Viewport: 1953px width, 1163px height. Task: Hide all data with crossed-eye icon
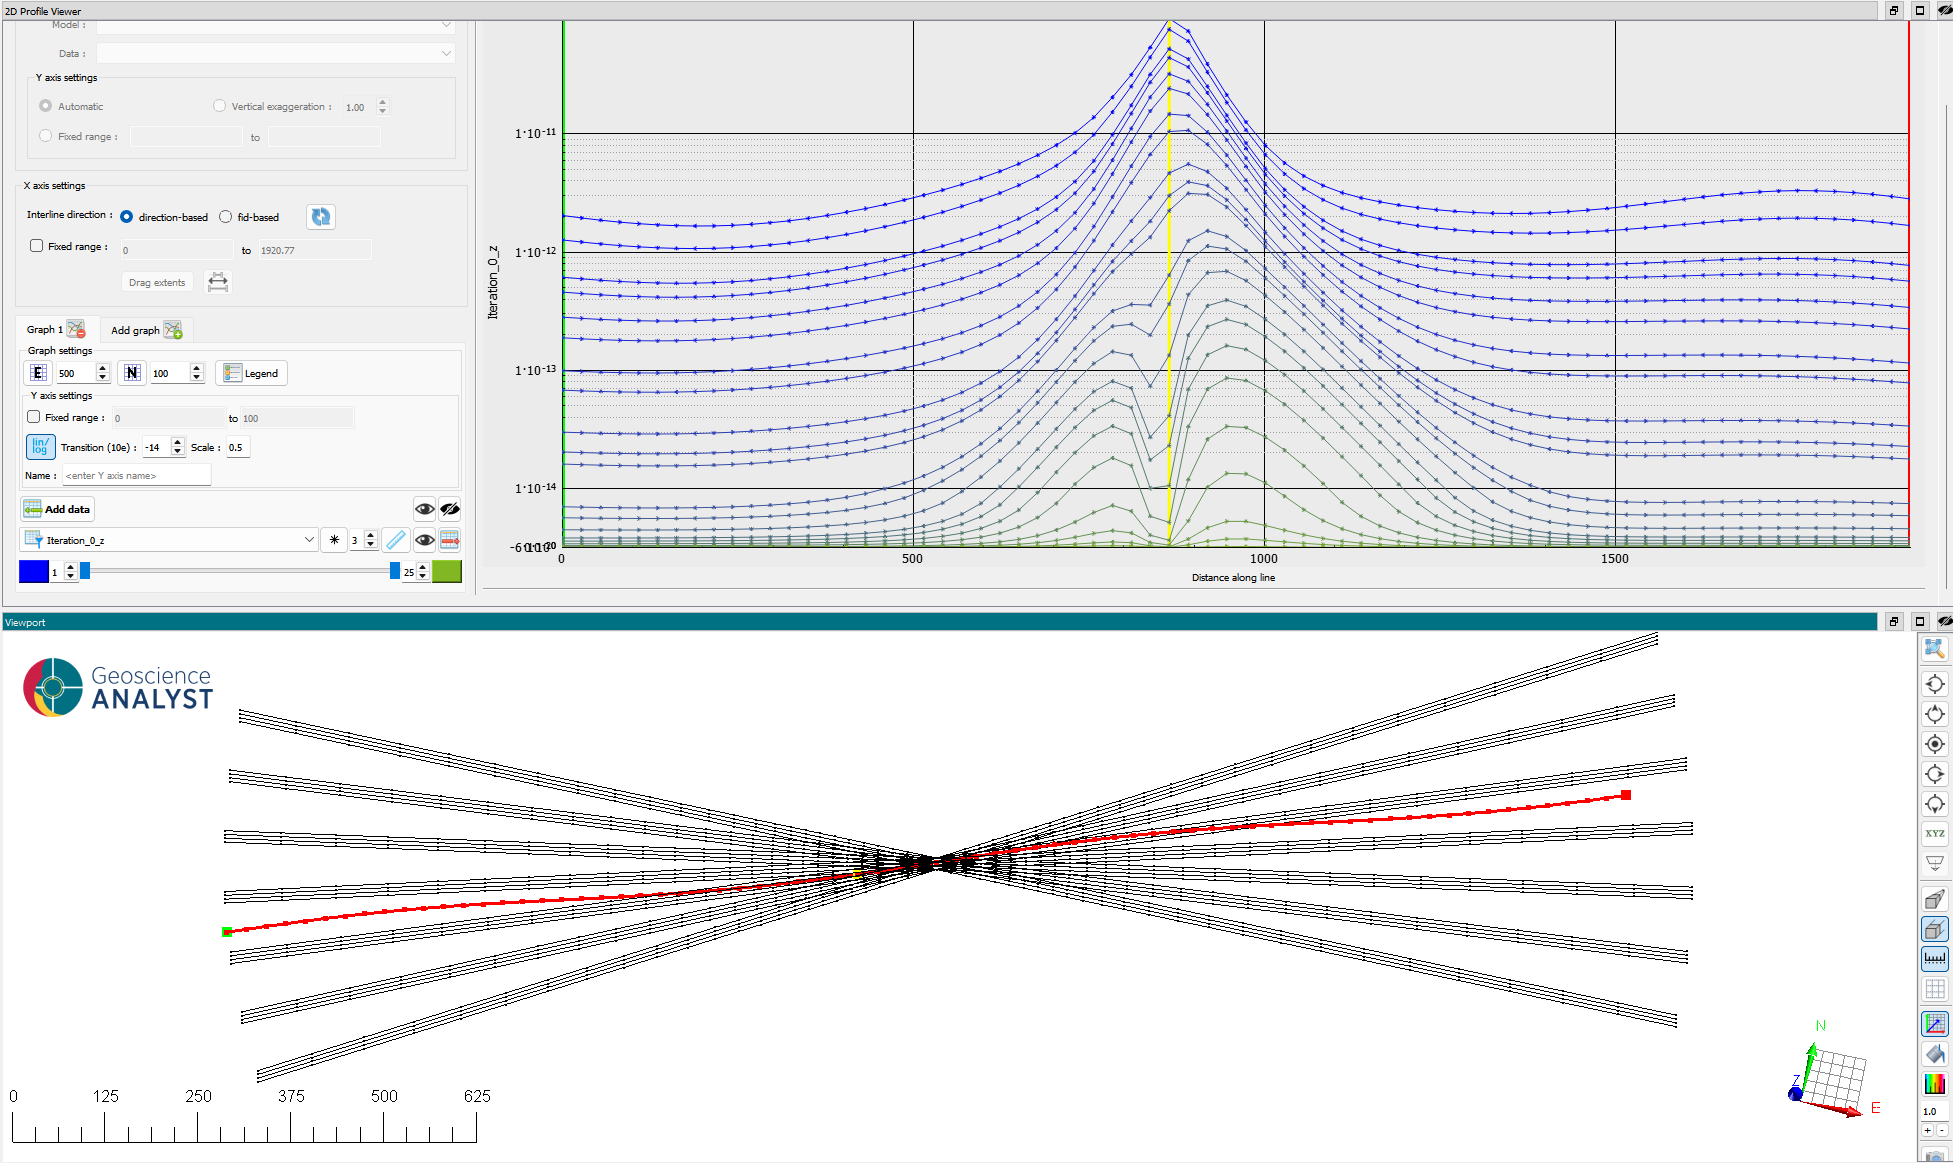coord(450,509)
